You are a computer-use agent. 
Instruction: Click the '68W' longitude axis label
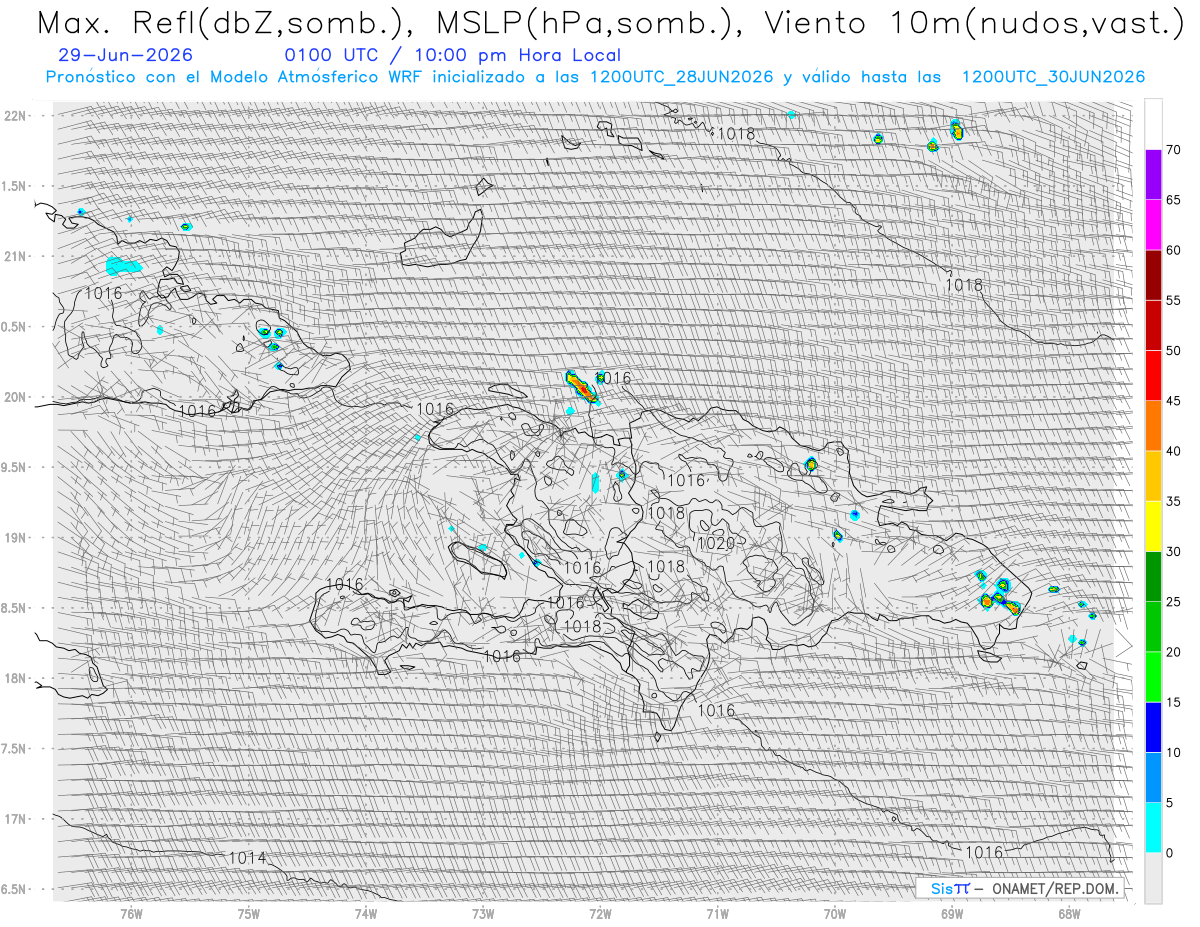coord(1069,913)
